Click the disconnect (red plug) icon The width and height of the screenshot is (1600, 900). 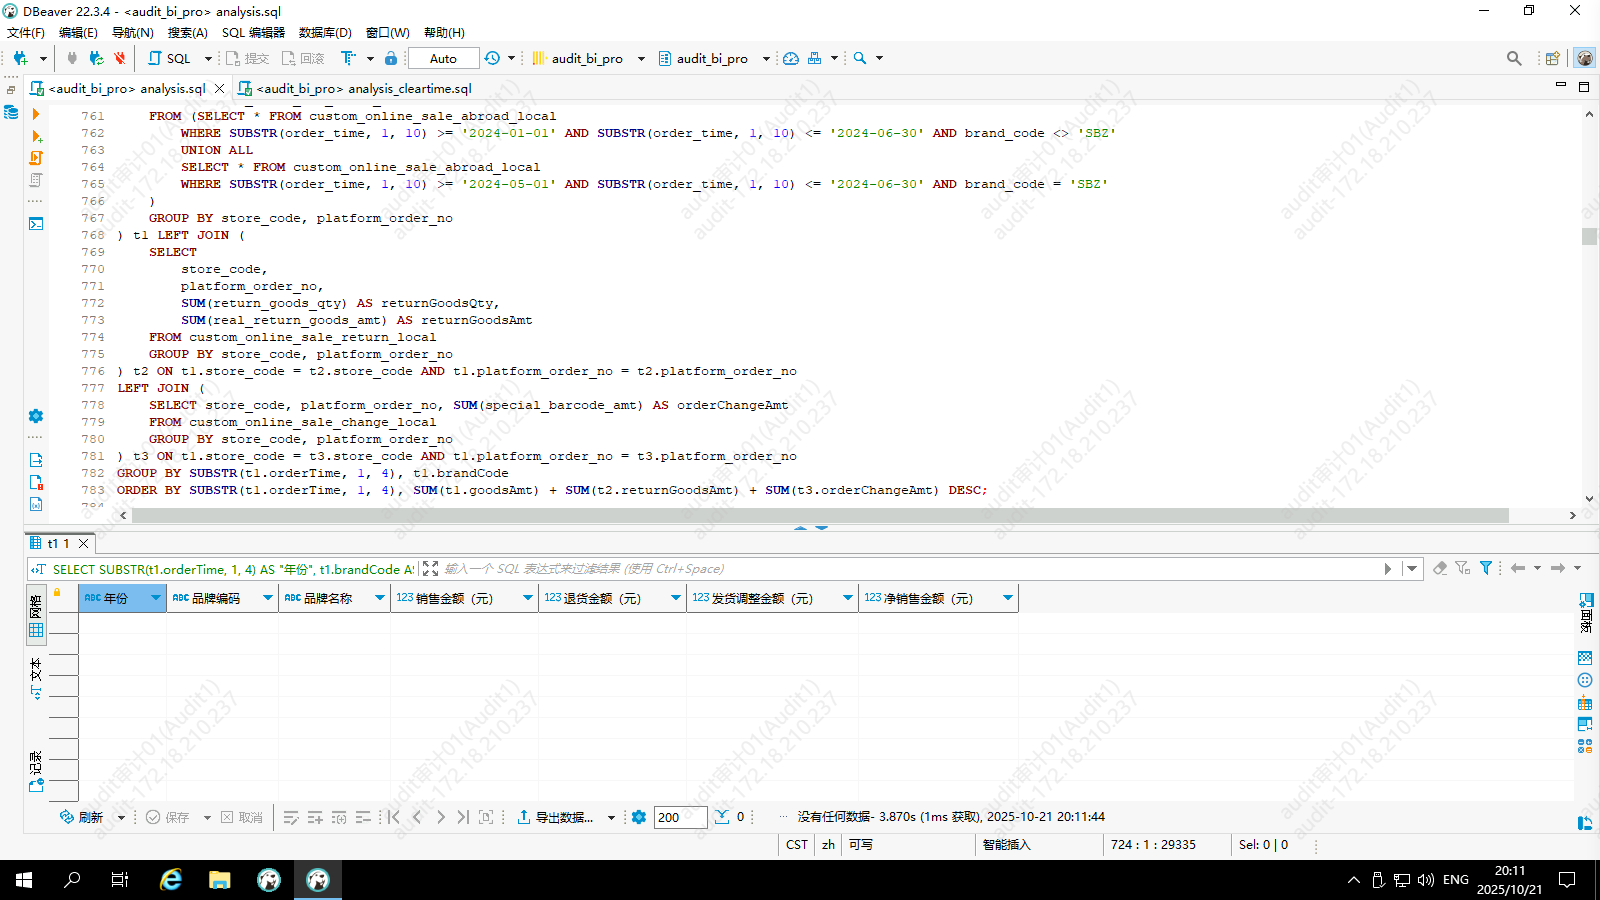120,58
